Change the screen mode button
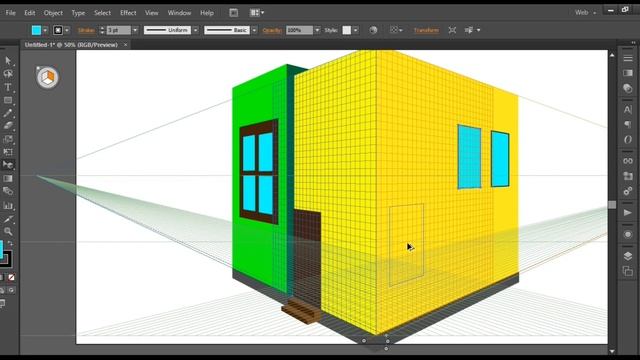640x360 pixels. (x=2, y=303)
